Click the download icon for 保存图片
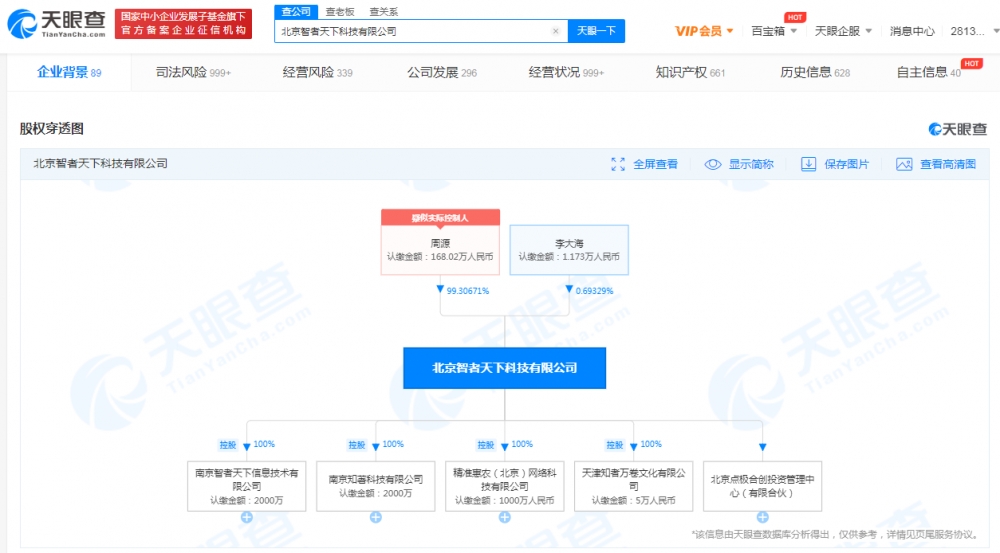 tap(808, 165)
